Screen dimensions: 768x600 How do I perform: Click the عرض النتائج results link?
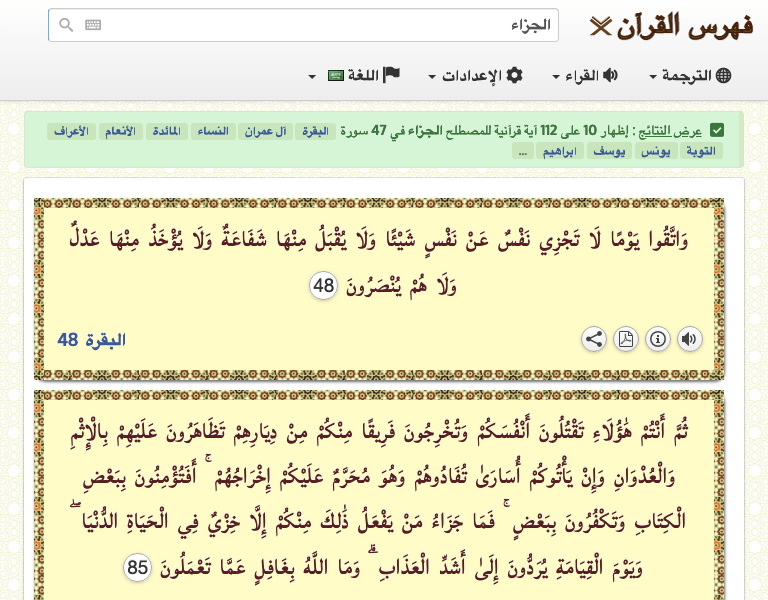670,131
